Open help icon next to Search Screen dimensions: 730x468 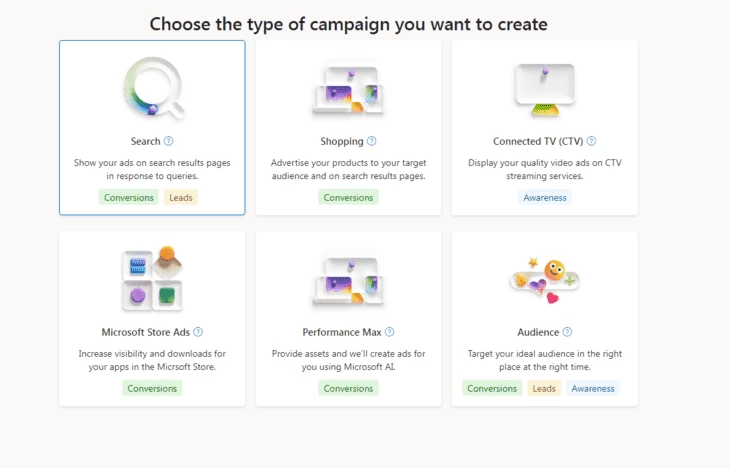click(x=169, y=141)
